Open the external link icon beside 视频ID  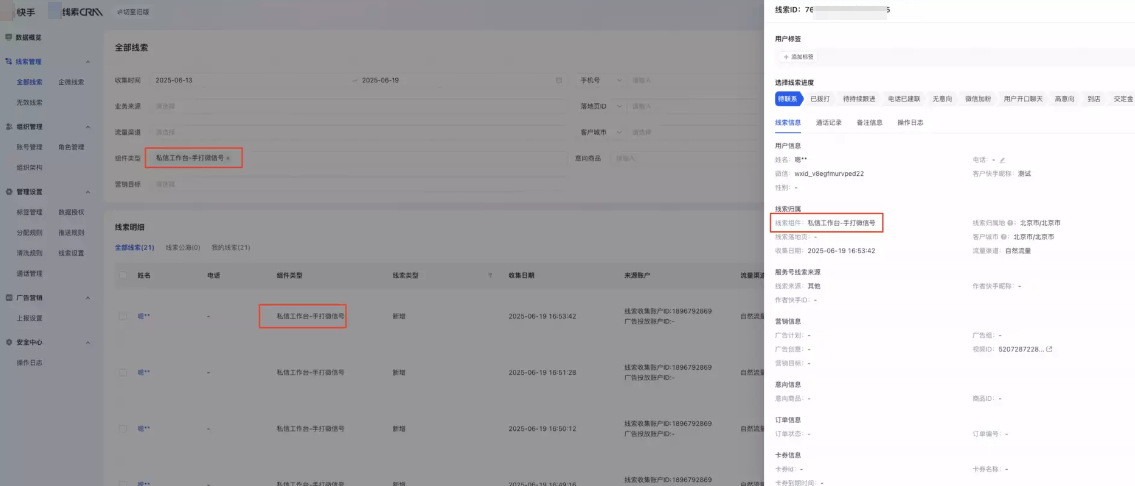pos(1049,349)
